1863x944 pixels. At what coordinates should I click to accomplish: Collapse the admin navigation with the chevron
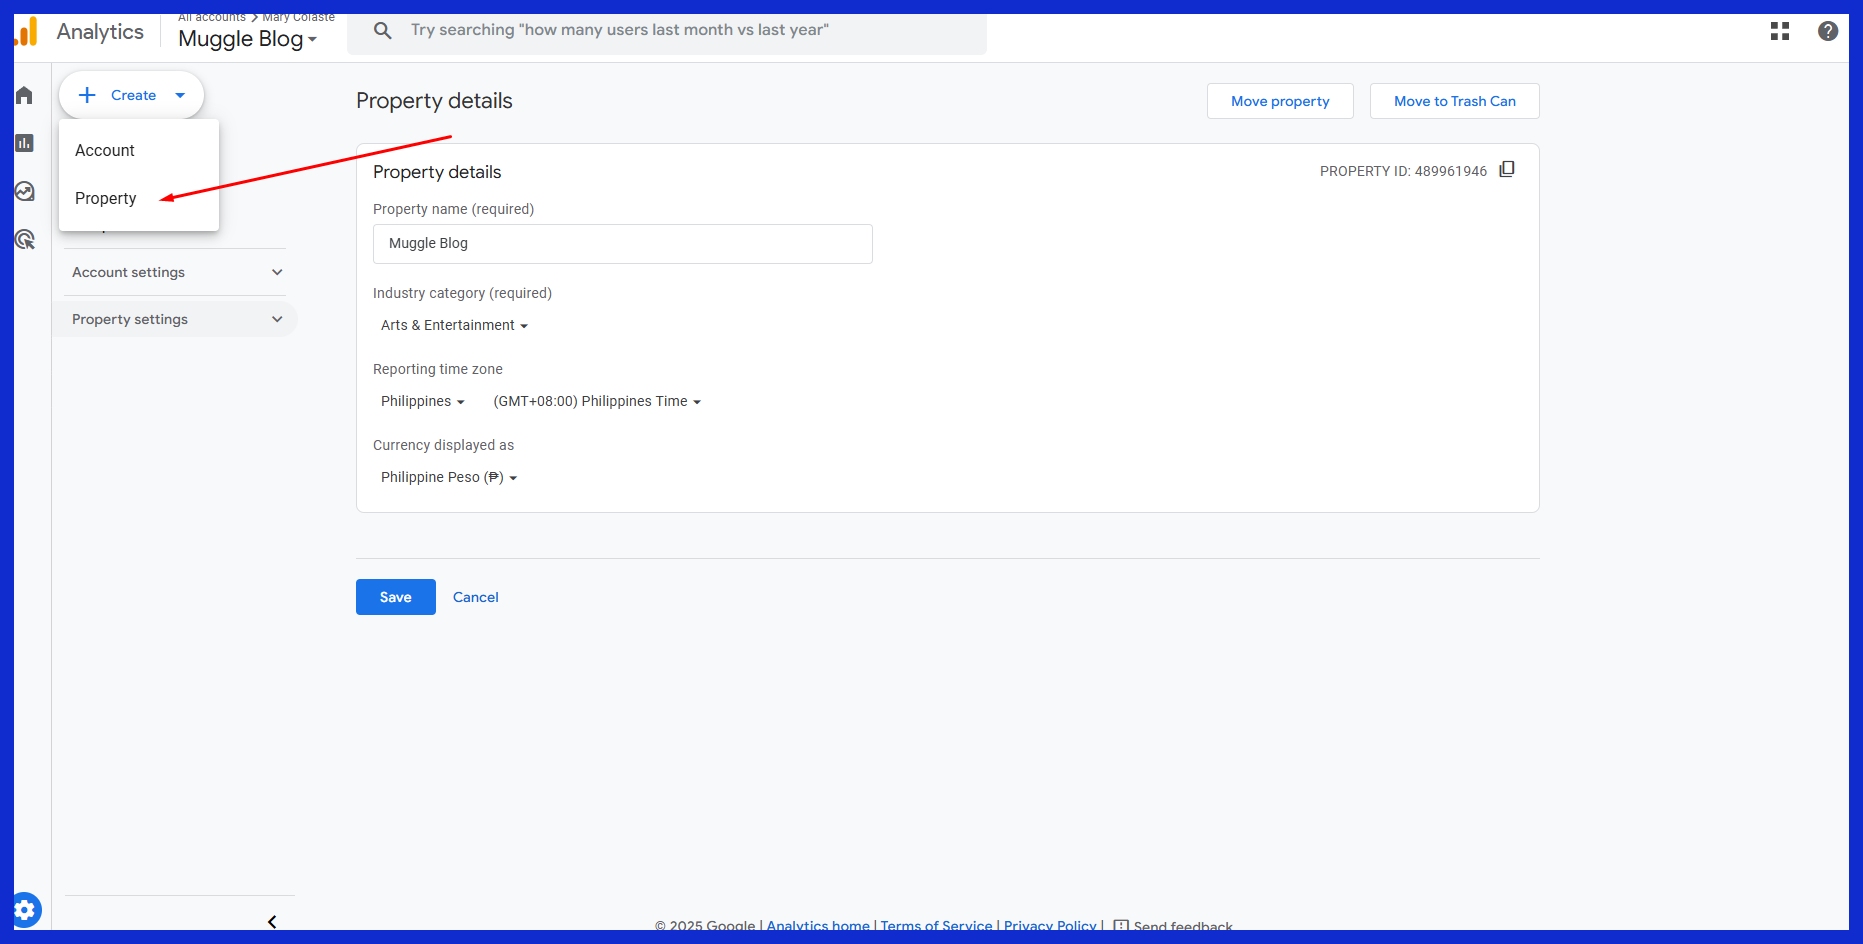(x=272, y=922)
